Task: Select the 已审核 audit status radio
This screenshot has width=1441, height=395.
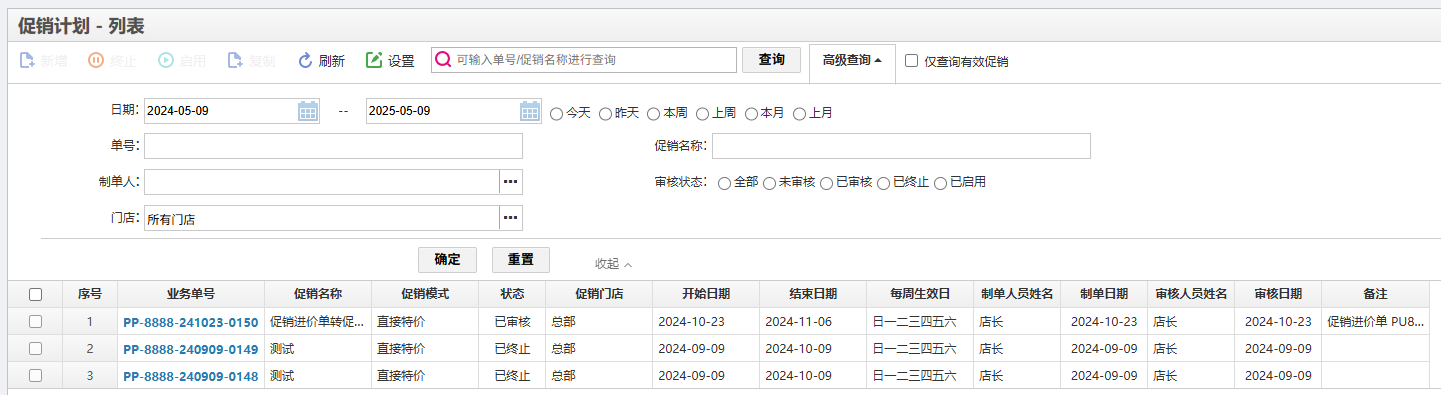Action: click(x=827, y=183)
